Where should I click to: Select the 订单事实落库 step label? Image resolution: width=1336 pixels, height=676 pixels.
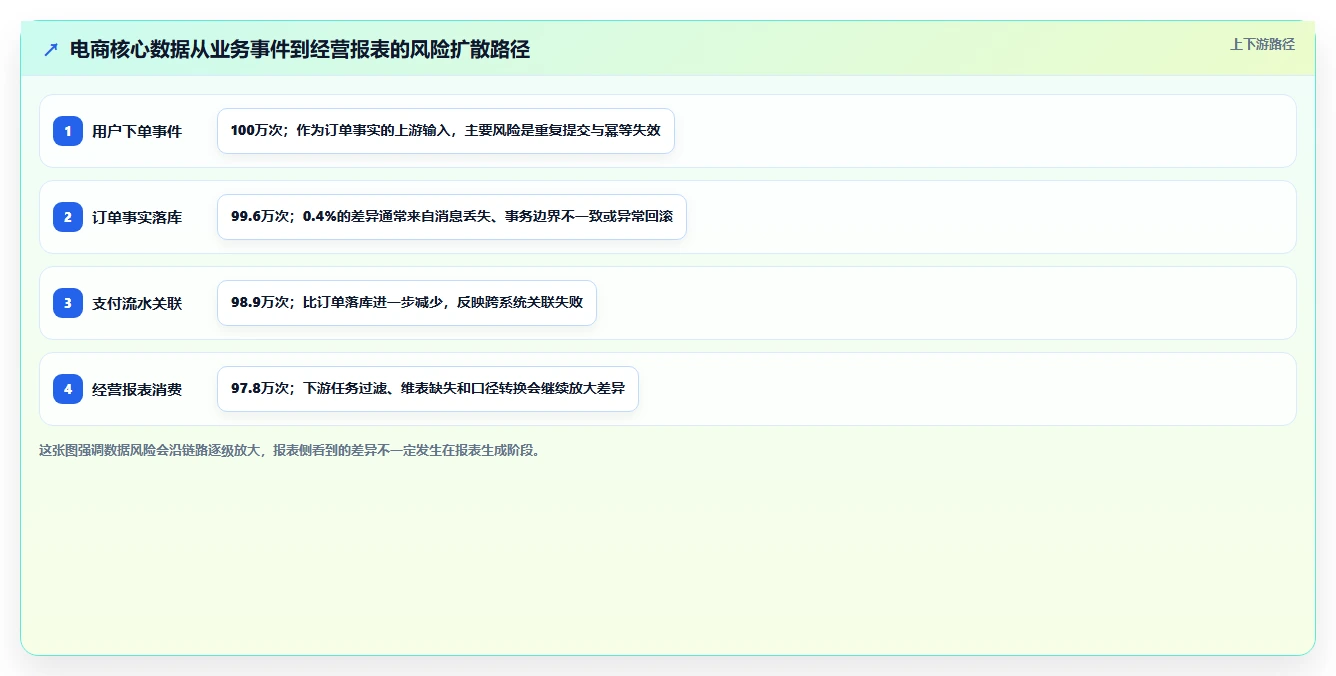137,217
